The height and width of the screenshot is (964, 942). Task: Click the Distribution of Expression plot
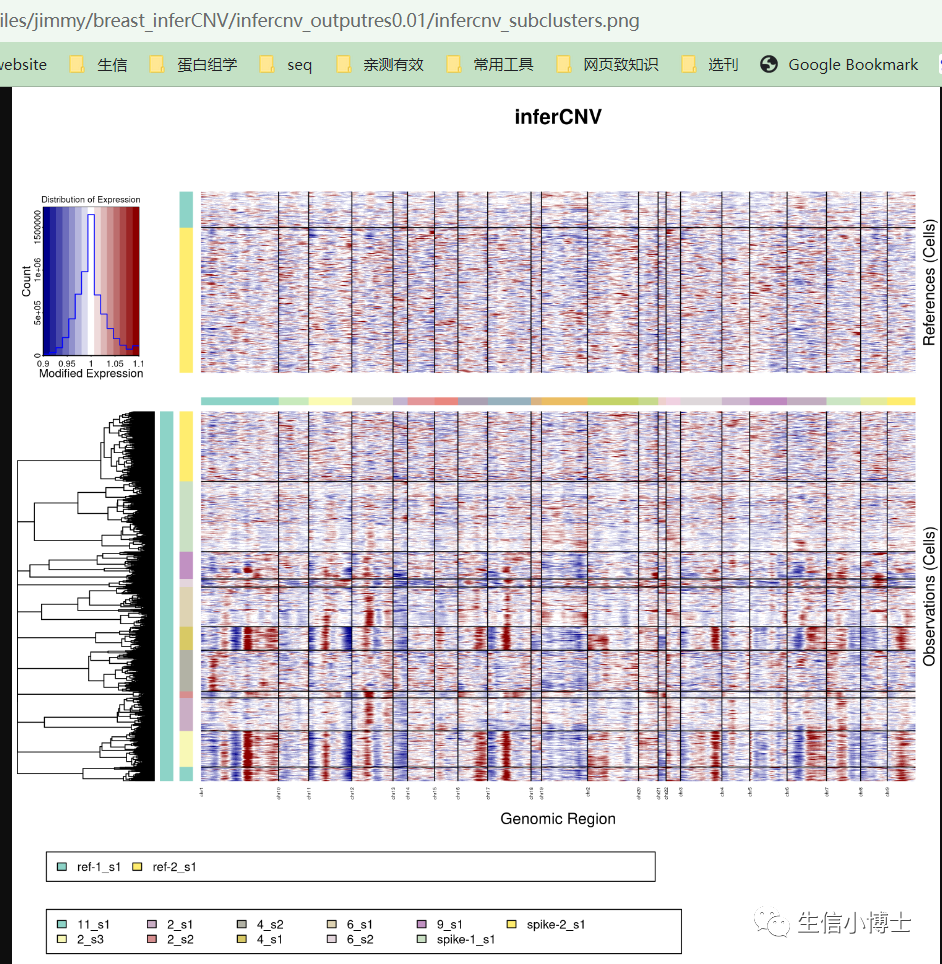[x=90, y=280]
